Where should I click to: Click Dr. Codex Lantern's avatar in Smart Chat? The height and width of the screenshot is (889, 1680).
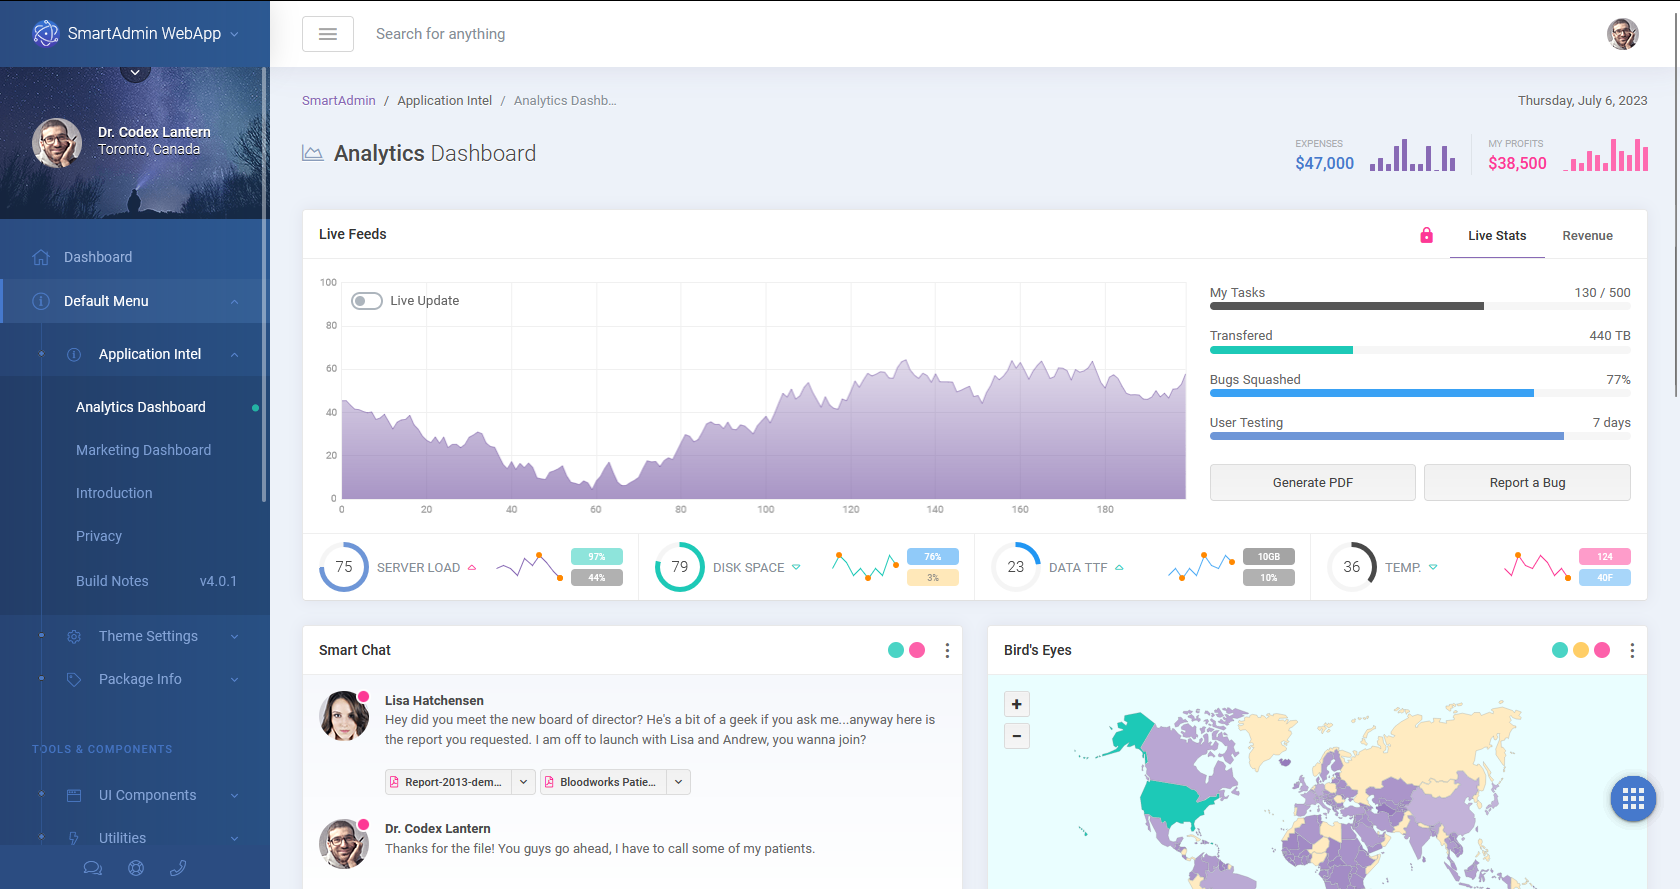coord(344,844)
